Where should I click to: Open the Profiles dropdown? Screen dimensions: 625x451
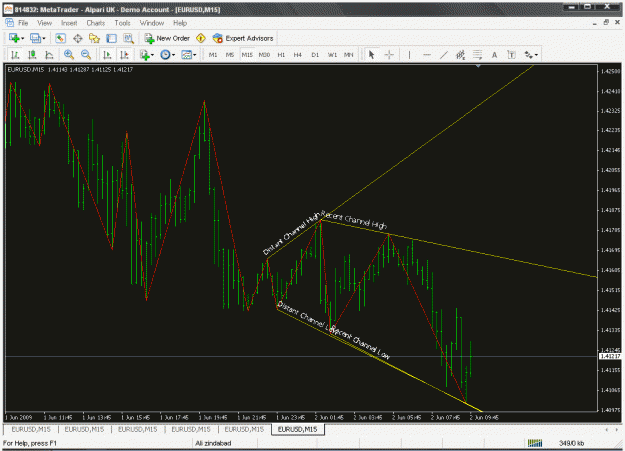[38, 38]
